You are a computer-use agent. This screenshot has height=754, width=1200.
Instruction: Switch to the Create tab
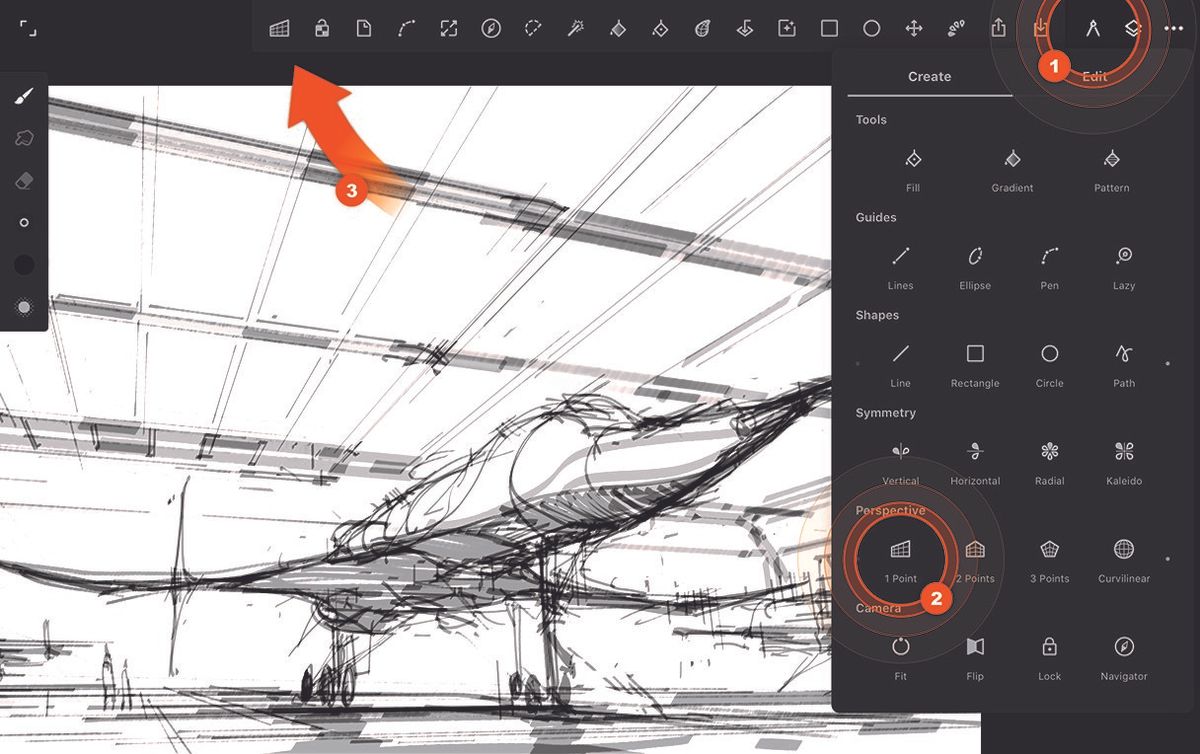(929, 76)
